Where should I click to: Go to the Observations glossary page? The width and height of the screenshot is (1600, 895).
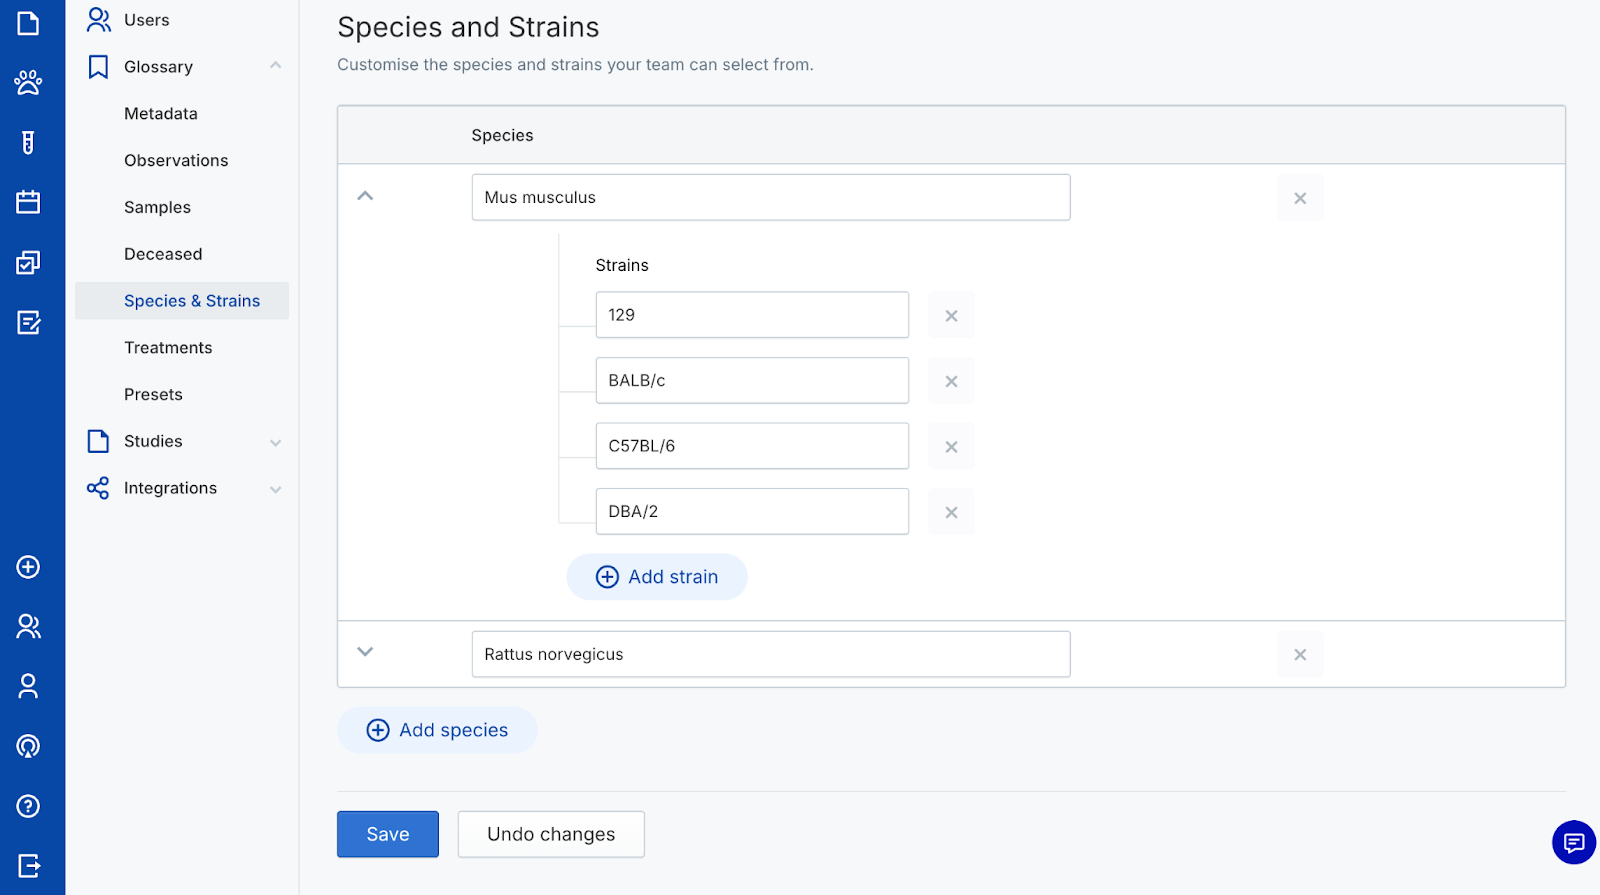click(176, 161)
